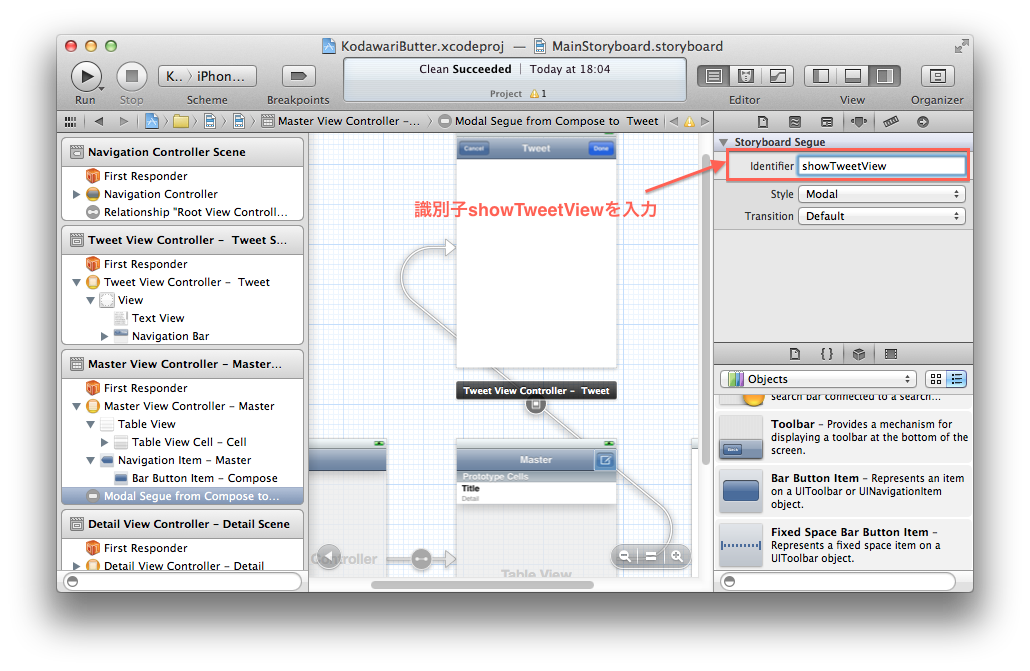Select Navigation Controller Scene header
Viewport: 1030px width, 671px height.
[x=183, y=152]
